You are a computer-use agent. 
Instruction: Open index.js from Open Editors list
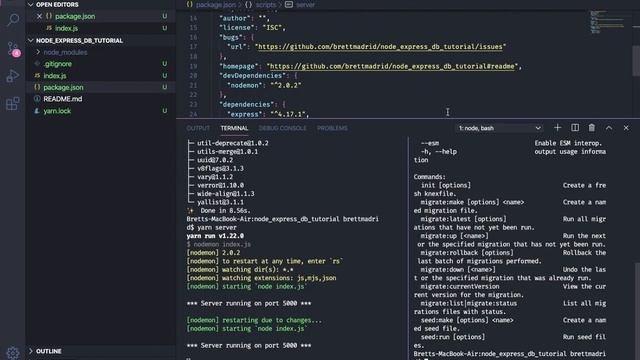[x=67, y=28]
